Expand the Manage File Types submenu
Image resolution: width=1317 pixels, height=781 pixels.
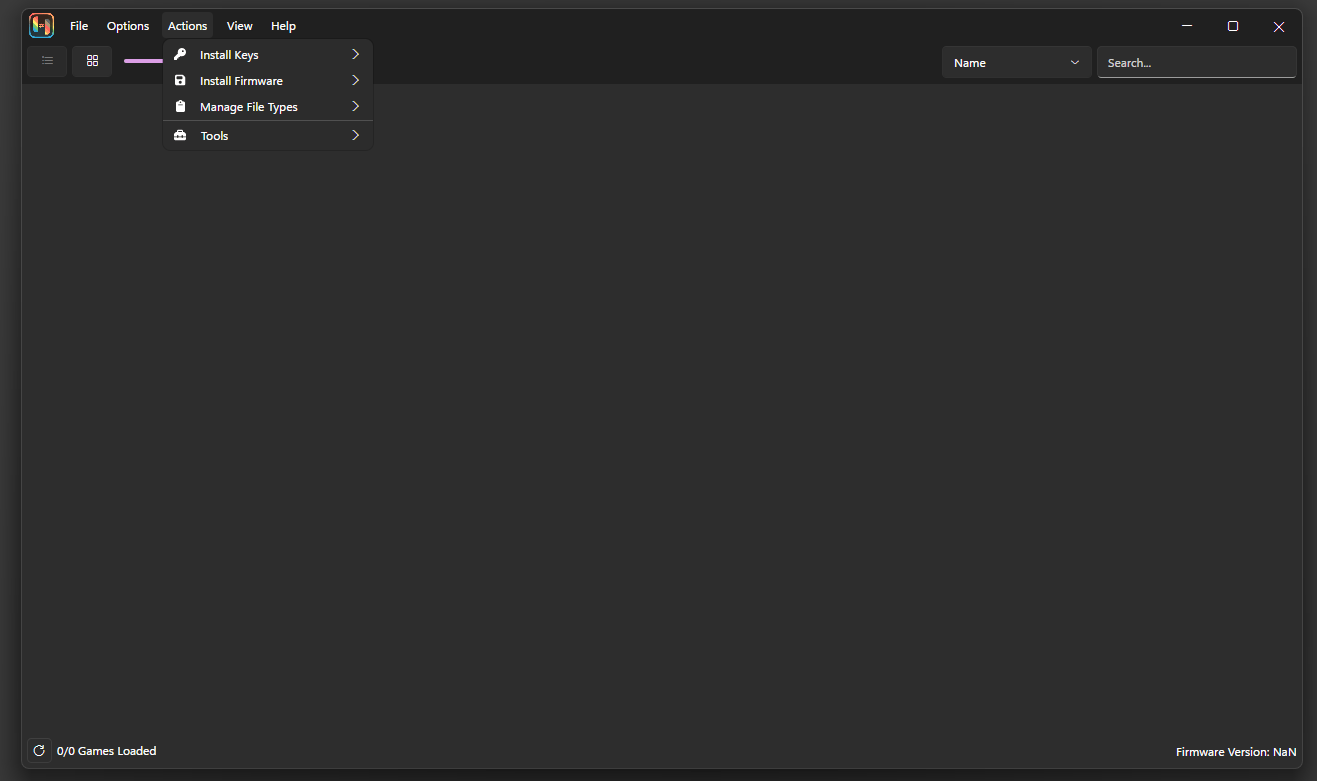[x=355, y=106]
